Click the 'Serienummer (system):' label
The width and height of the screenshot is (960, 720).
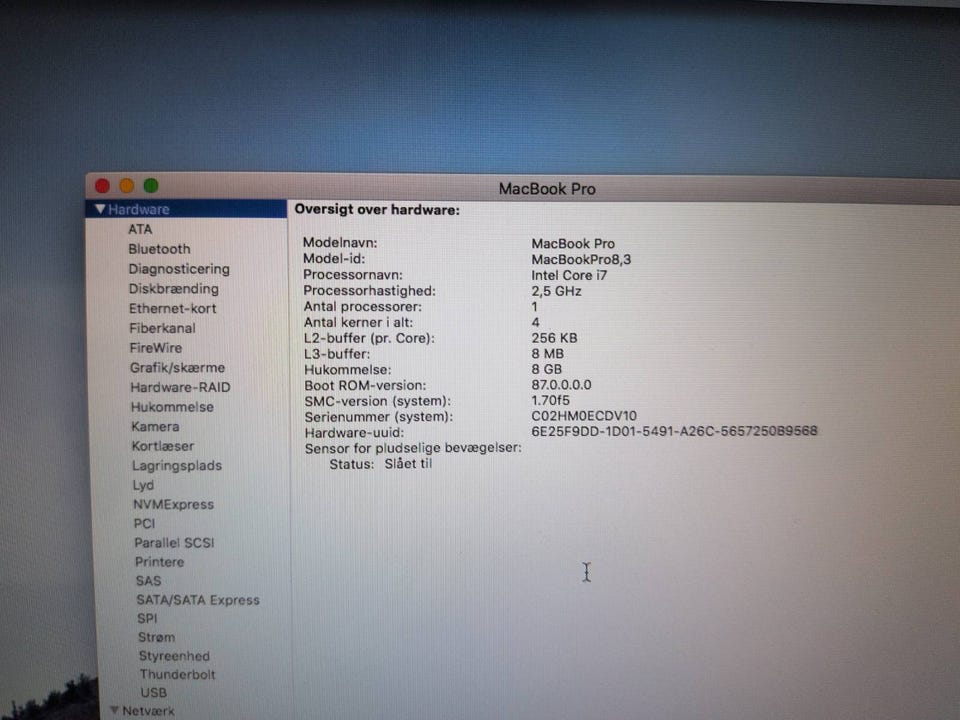[x=379, y=417]
